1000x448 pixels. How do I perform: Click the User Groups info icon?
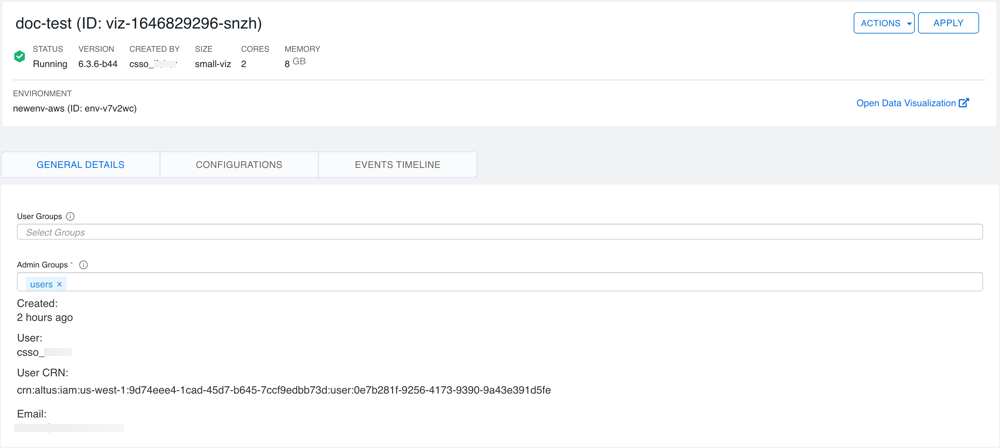coord(70,216)
